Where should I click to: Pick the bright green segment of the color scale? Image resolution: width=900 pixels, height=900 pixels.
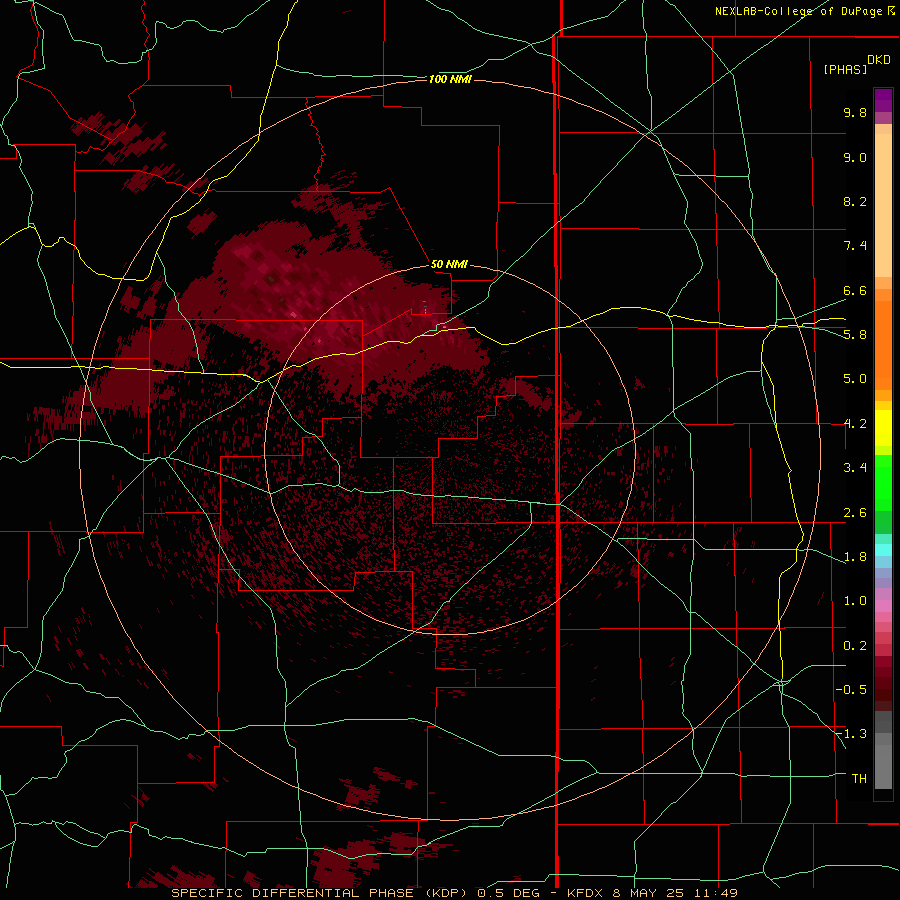[x=883, y=482]
